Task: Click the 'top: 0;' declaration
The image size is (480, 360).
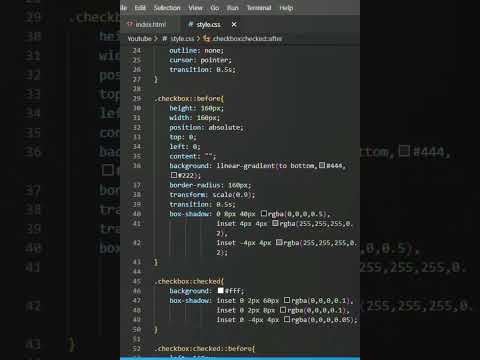Action: coord(183,137)
